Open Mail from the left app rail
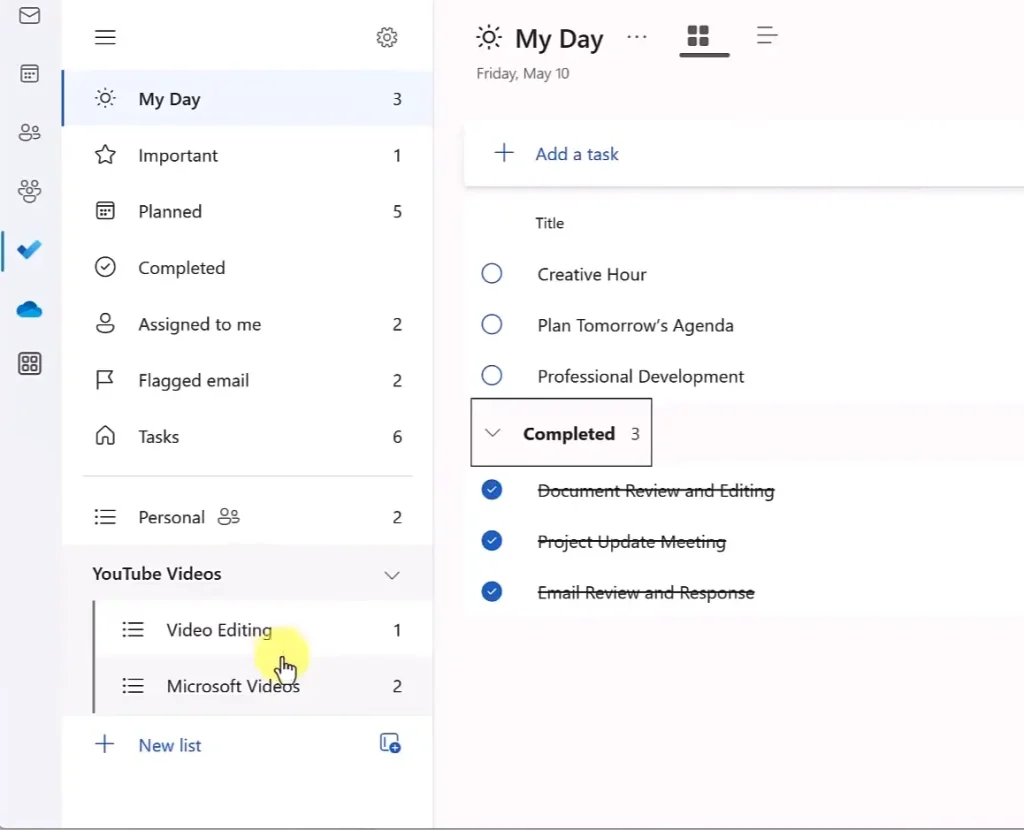The image size is (1024, 830). coord(30,16)
